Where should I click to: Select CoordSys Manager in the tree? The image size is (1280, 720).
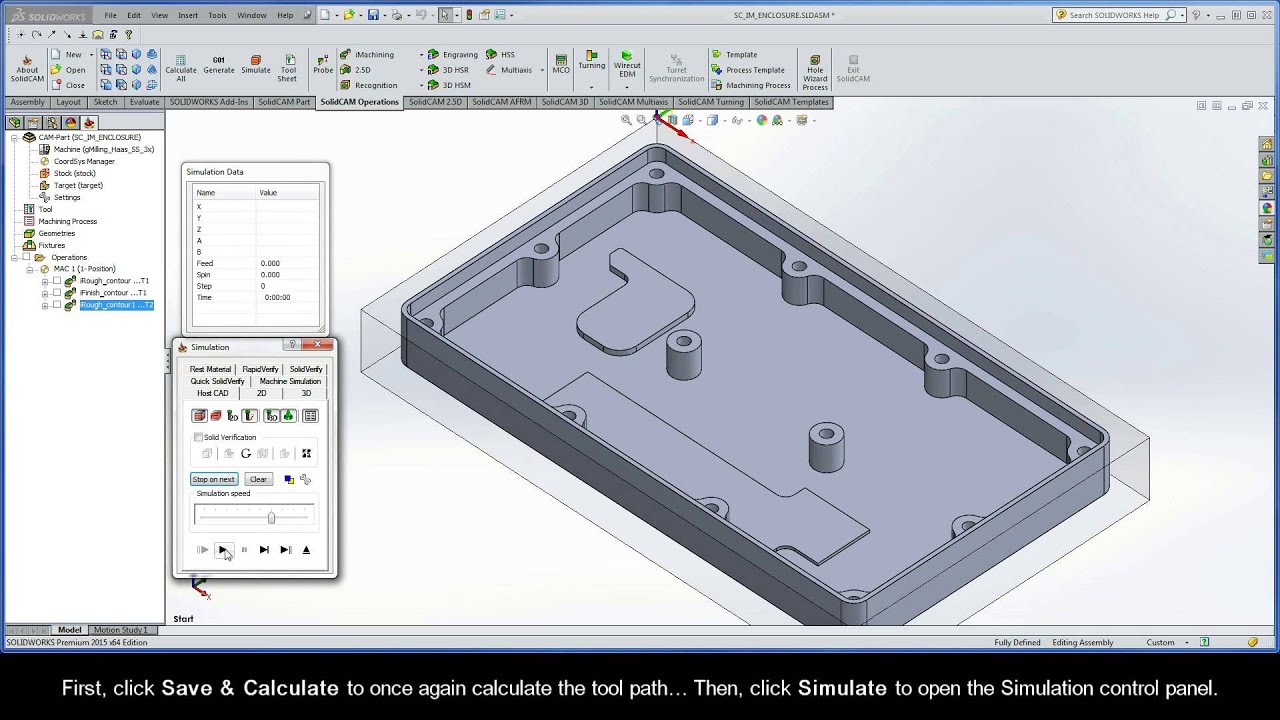[x=84, y=161]
